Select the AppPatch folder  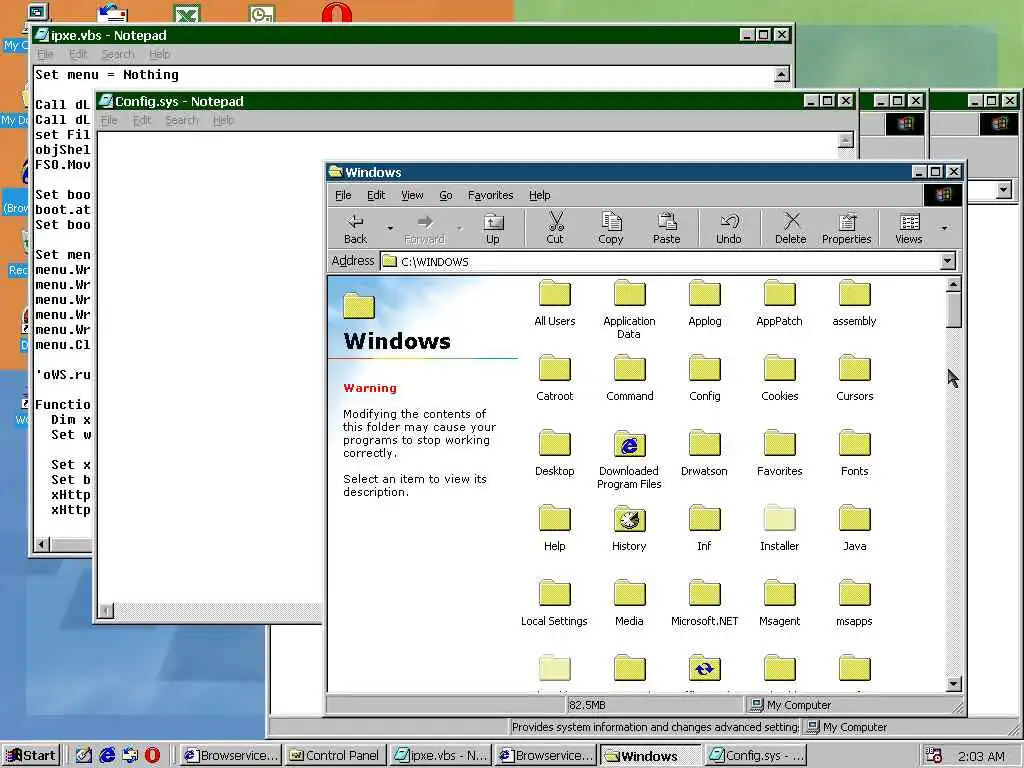point(779,304)
